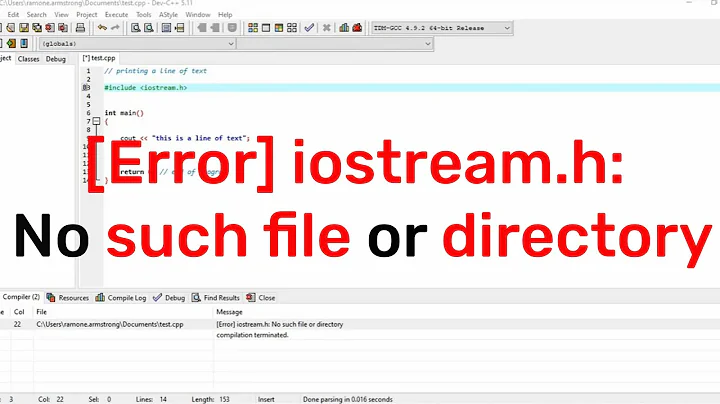
Task: Click the Undo arrow in toolbar
Action: (x=102, y=28)
